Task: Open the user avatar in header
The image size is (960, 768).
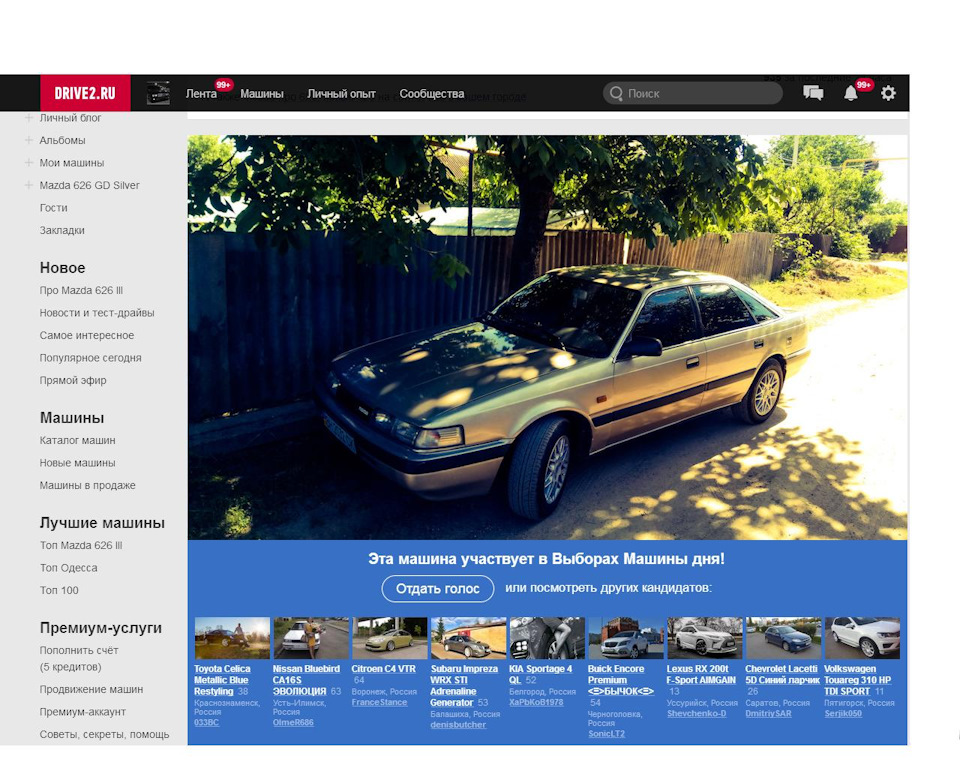Action: pos(159,93)
